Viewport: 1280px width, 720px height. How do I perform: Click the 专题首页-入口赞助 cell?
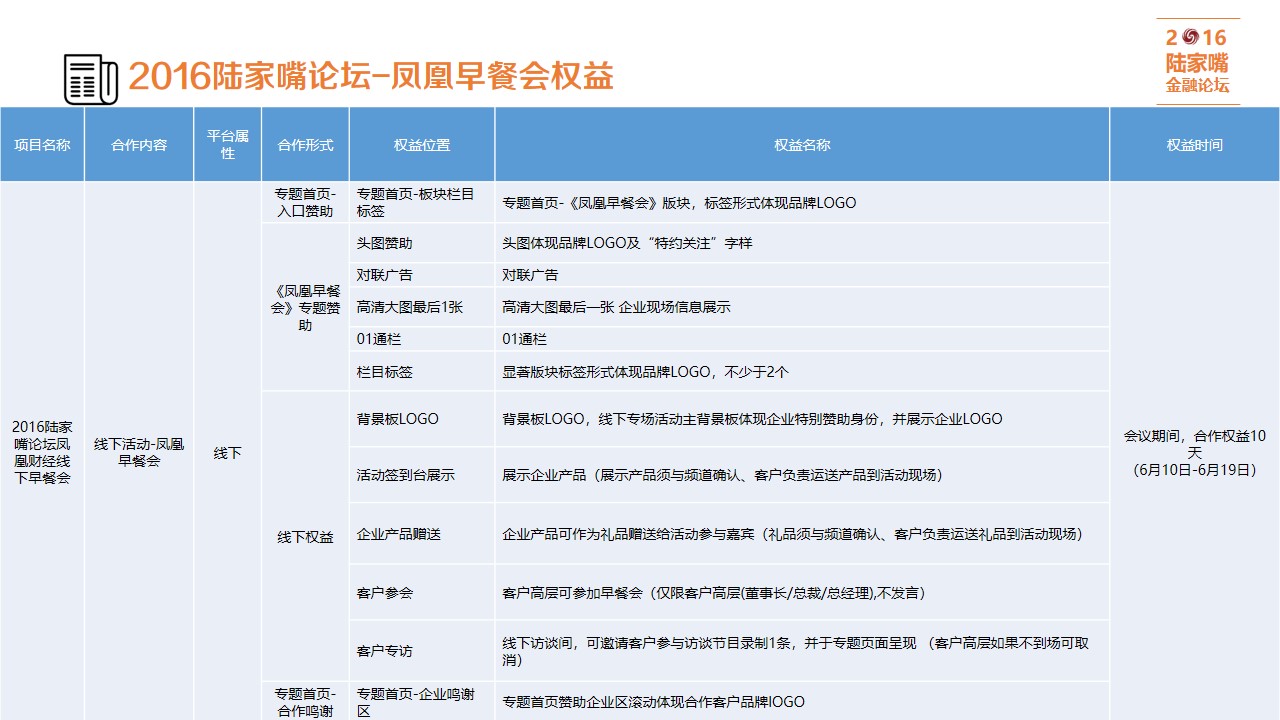305,202
